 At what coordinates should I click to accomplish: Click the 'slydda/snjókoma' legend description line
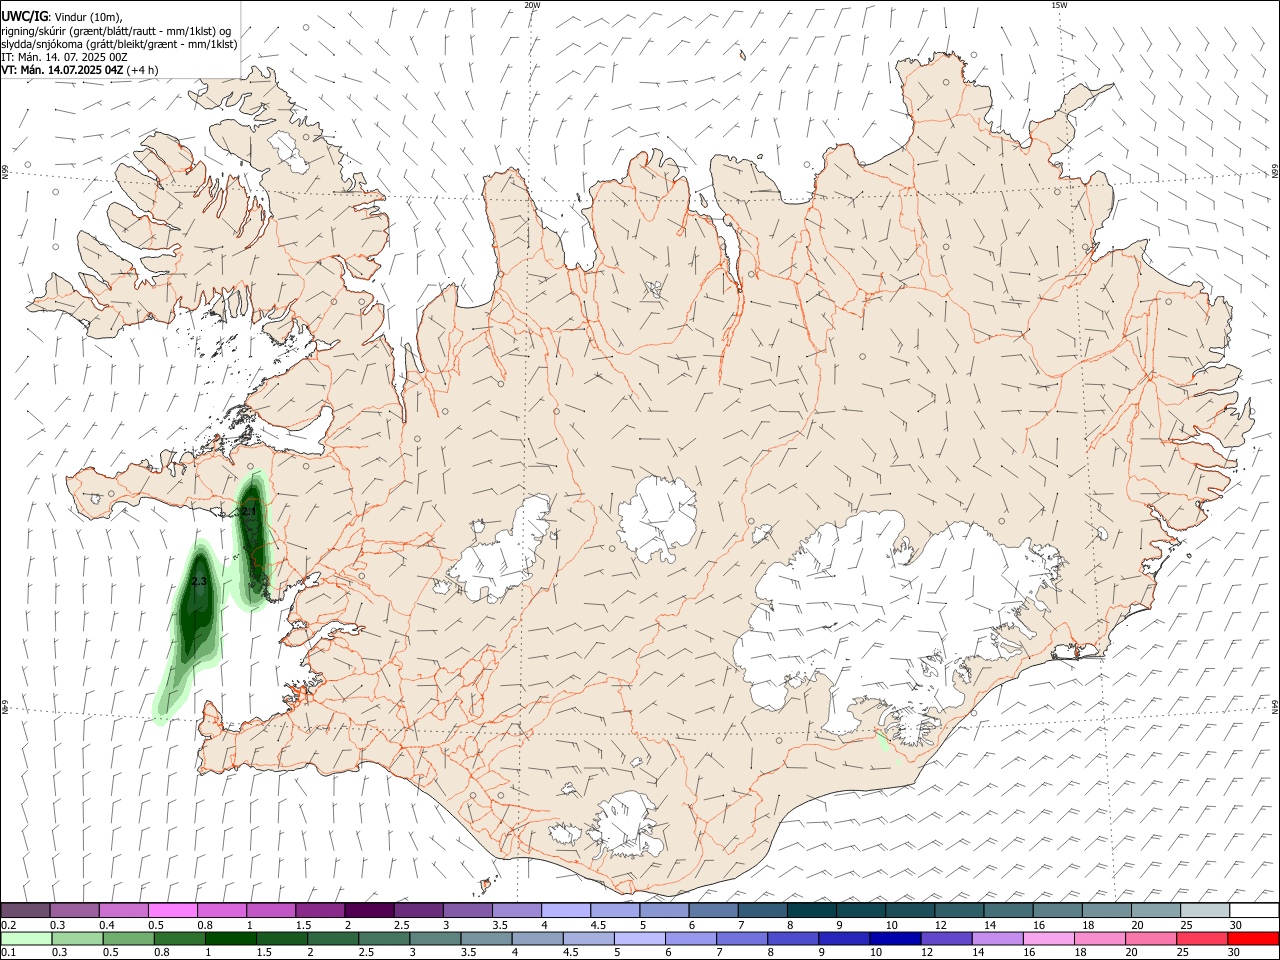click(119, 44)
